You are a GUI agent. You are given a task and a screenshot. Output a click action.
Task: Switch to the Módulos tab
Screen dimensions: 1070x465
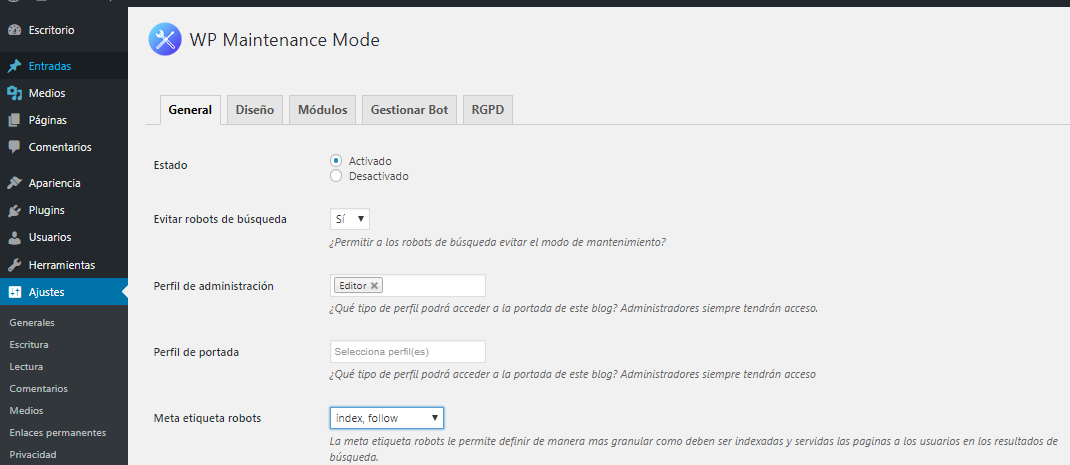pyautogui.click(x=322, y=110)
